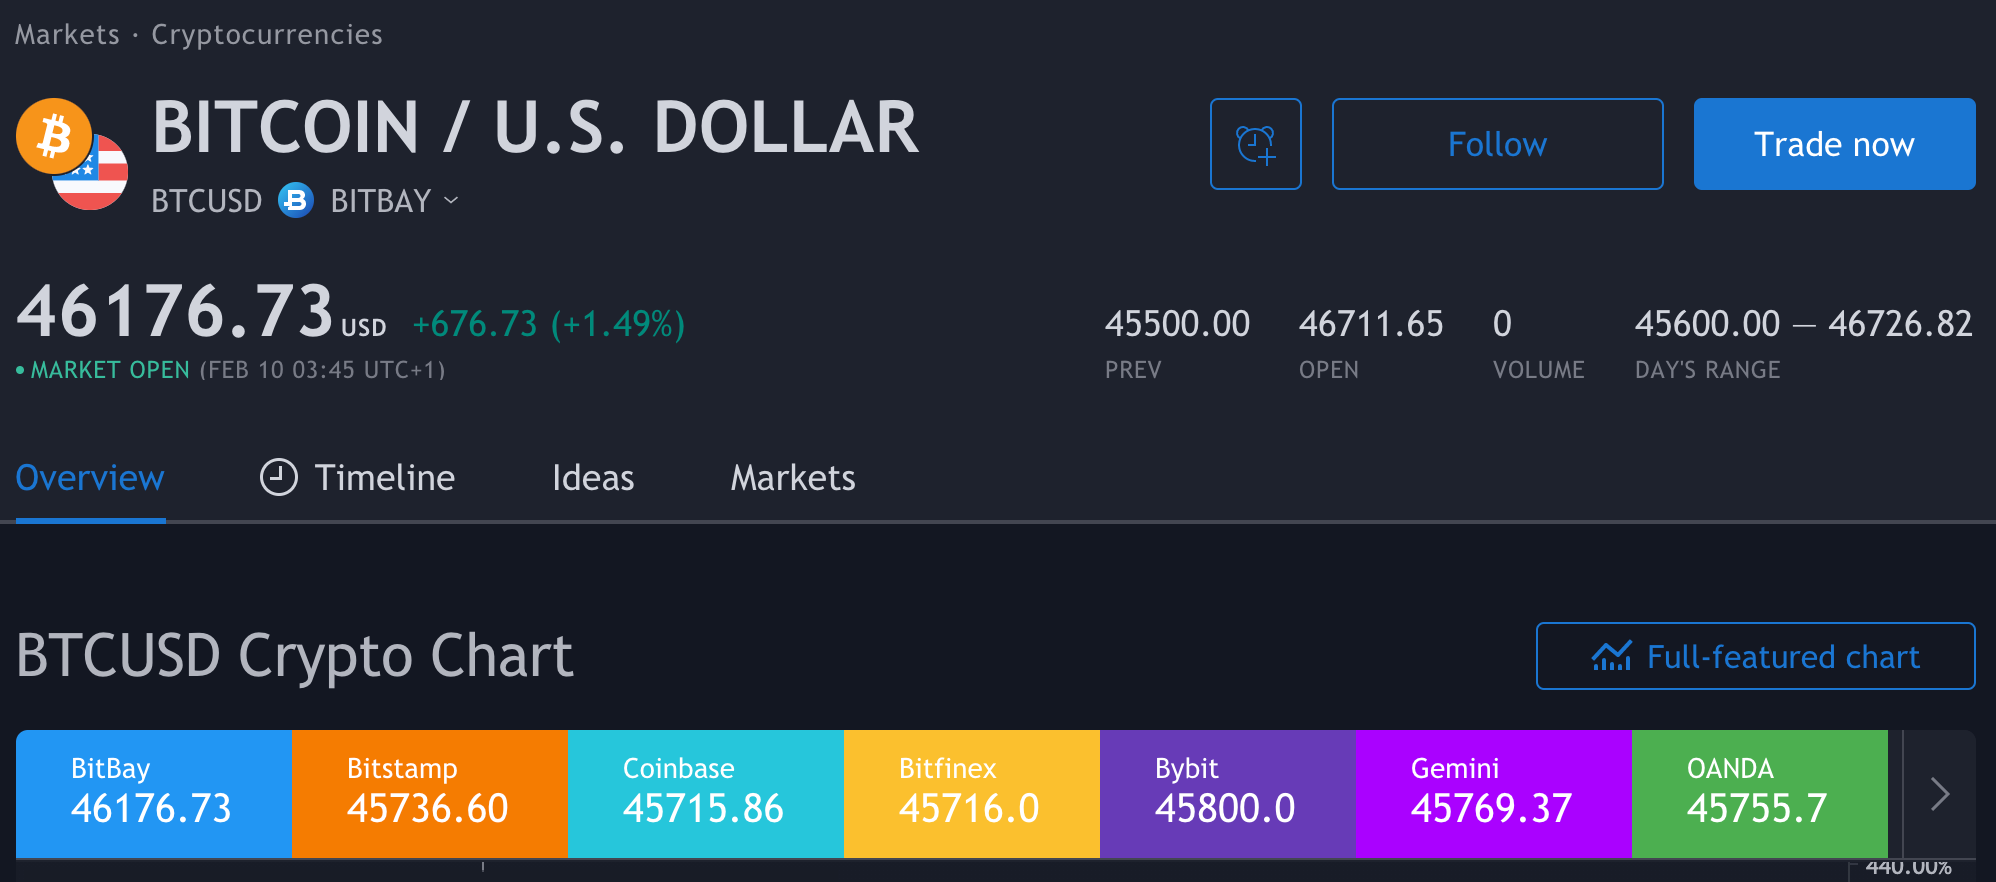Image resolution: width=1996 pixels, height=882 pixels.
Task: Open the Full-featured chart
Action: pyautogui.click(x=1755, y=656)
